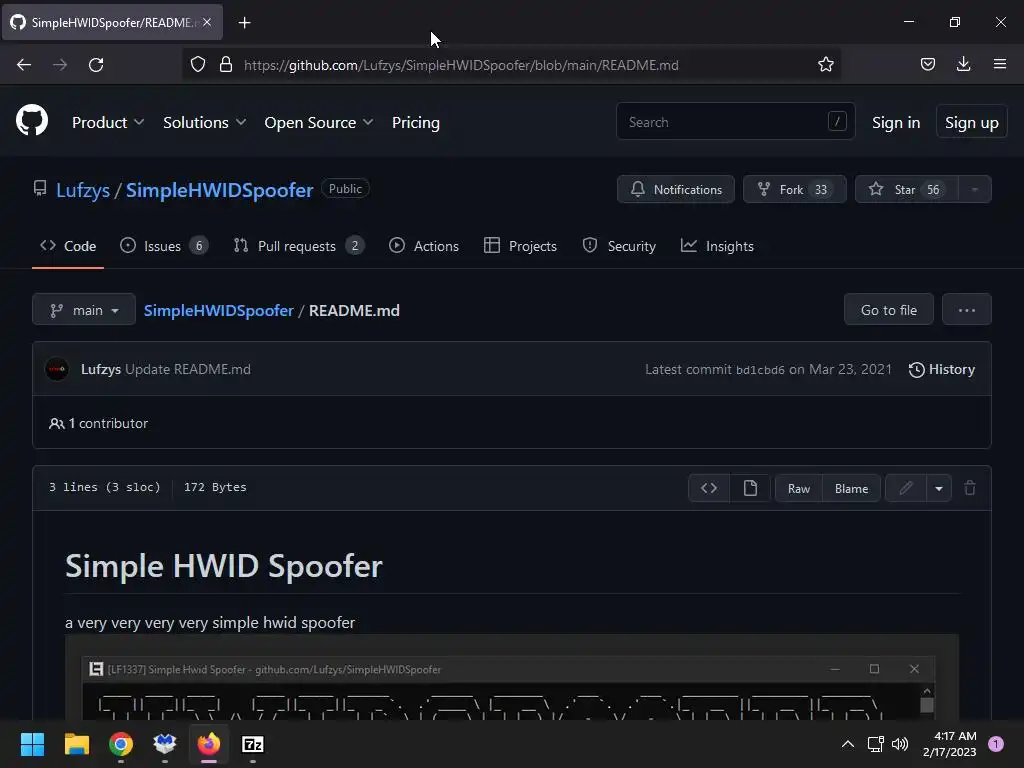This screenshot has height=768, width=1024.
Task: Switch to the Actions tab
Action: [x=424, y=246]
